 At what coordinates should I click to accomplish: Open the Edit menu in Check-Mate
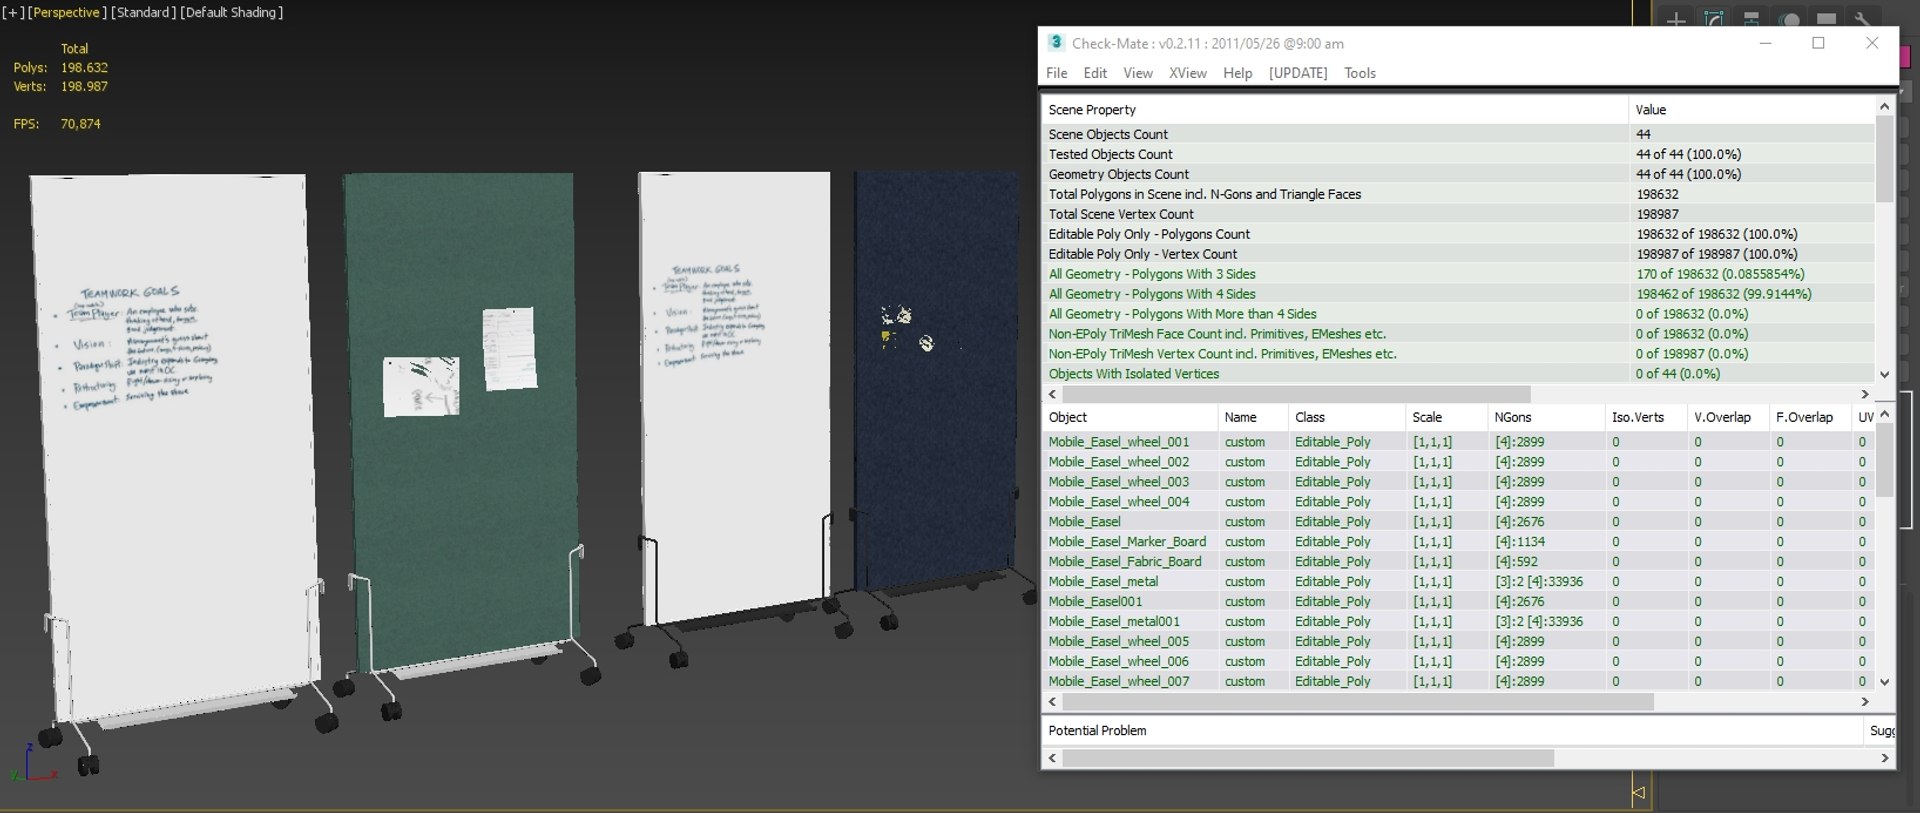click(x=1095, y=73)
